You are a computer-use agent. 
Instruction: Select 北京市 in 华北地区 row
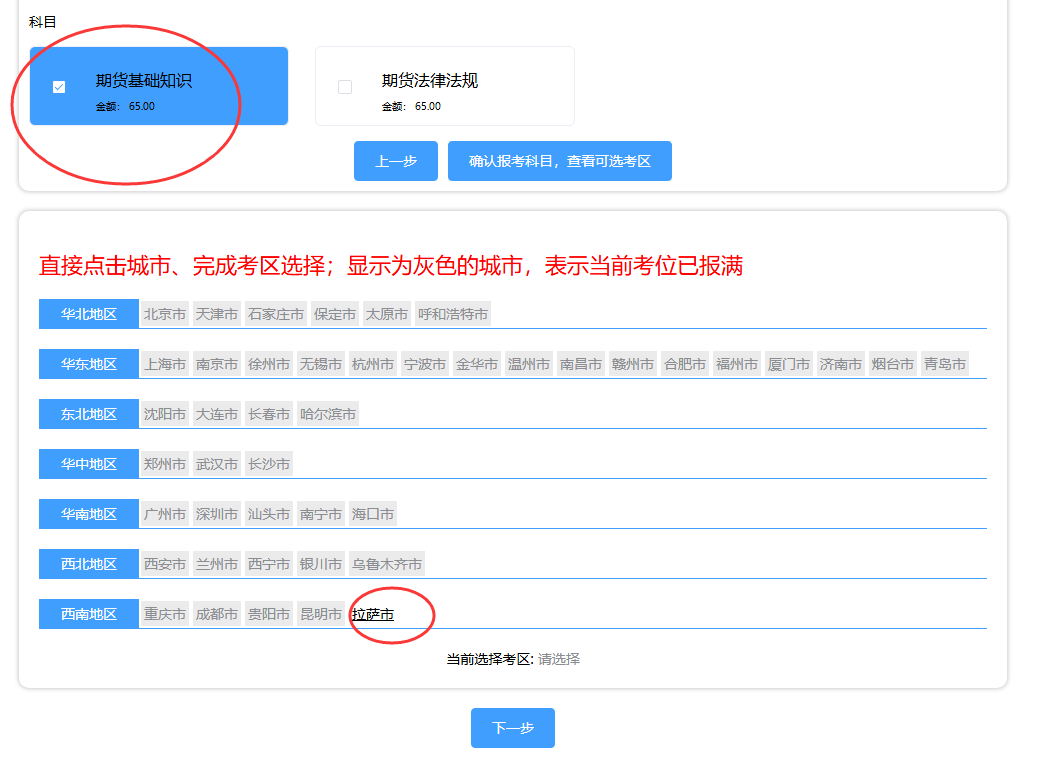coord(165,314)
